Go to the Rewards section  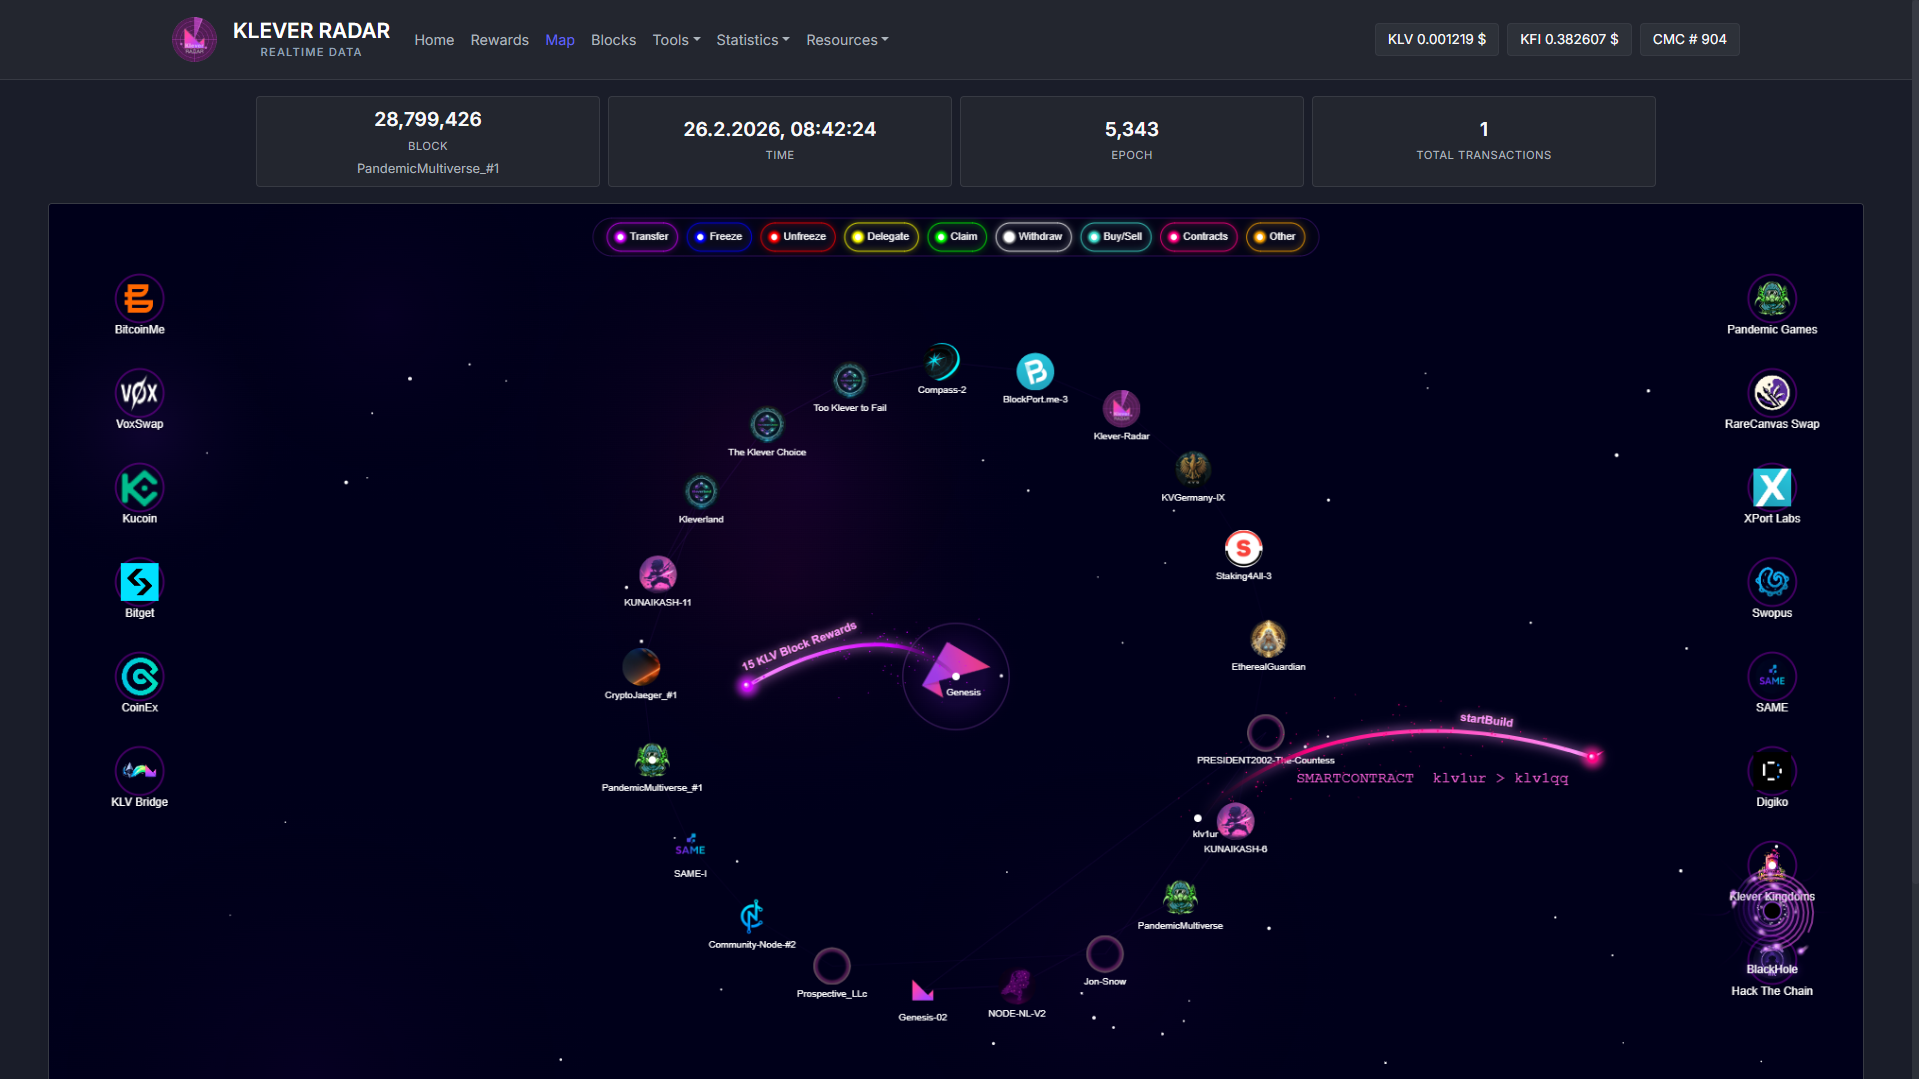tap(499, 40)
